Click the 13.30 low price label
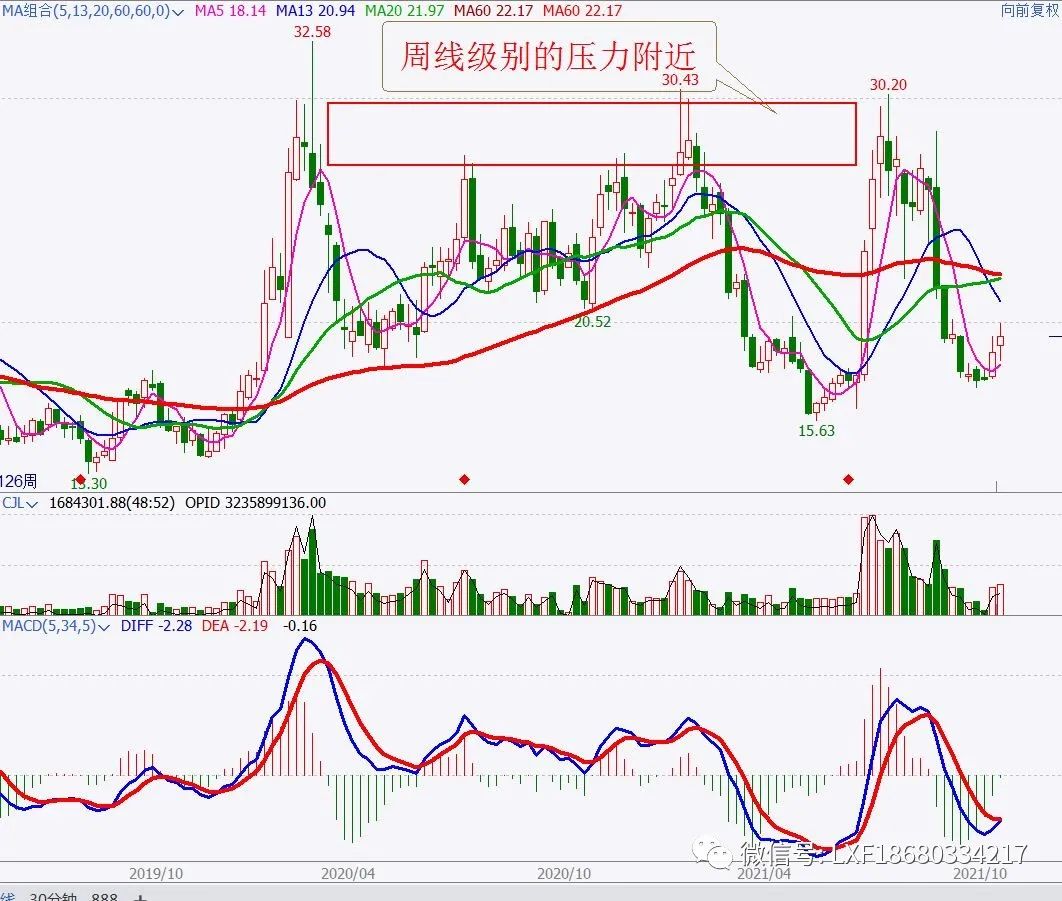This screenshot has width=1062, height=901. click(x=89, y=484)
